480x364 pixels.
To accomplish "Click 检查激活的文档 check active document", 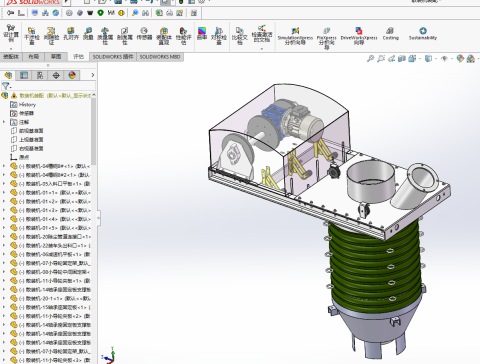I will tap(262, 33).
